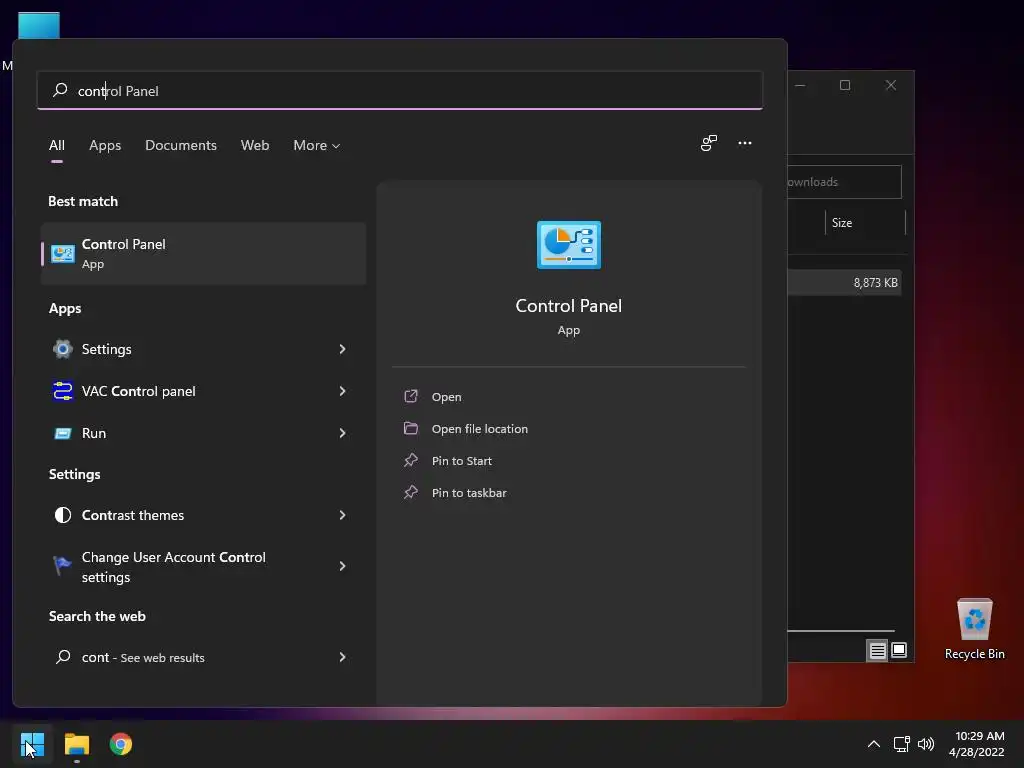
Task: Click the Size column header in Explorer
Action: (842, 223)
